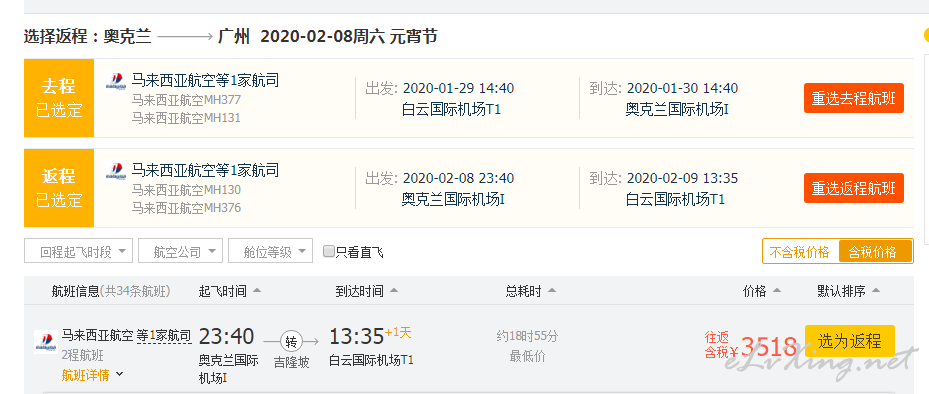929x394 pixels.
Task: Click 重选返程航班 button
Action: [x=854, y=188]
